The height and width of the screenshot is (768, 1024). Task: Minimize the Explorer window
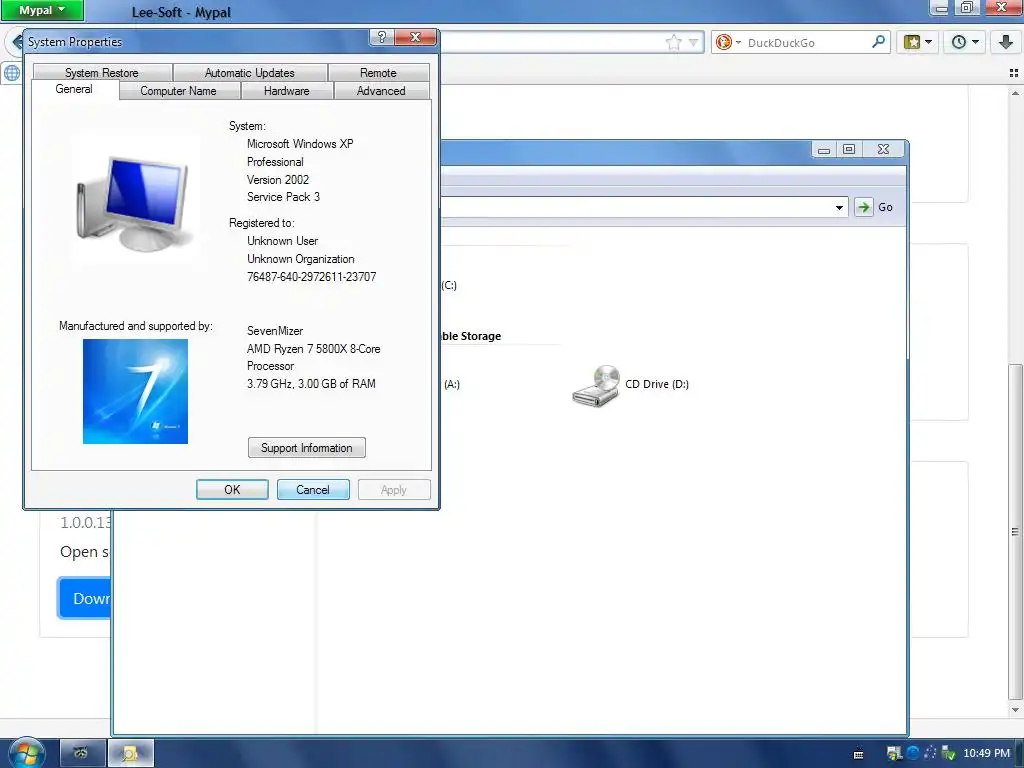pos(824,150)
